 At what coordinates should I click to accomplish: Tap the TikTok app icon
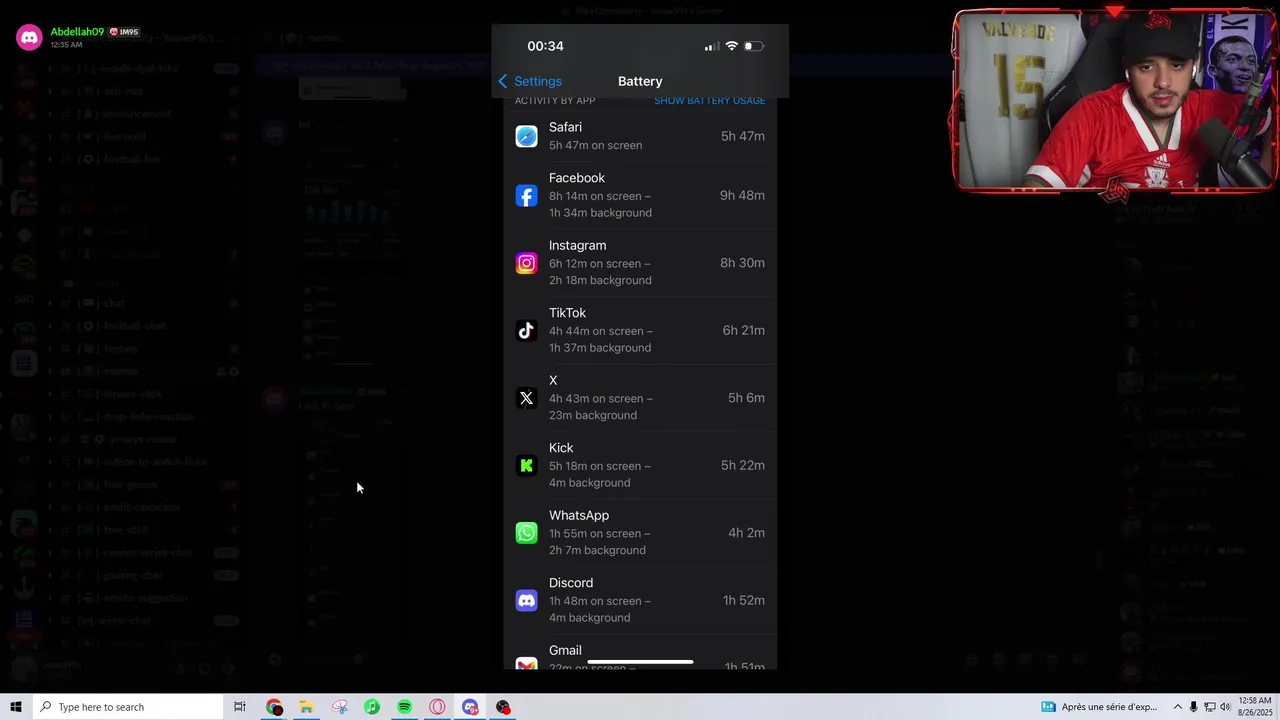(x=526, y=330)
